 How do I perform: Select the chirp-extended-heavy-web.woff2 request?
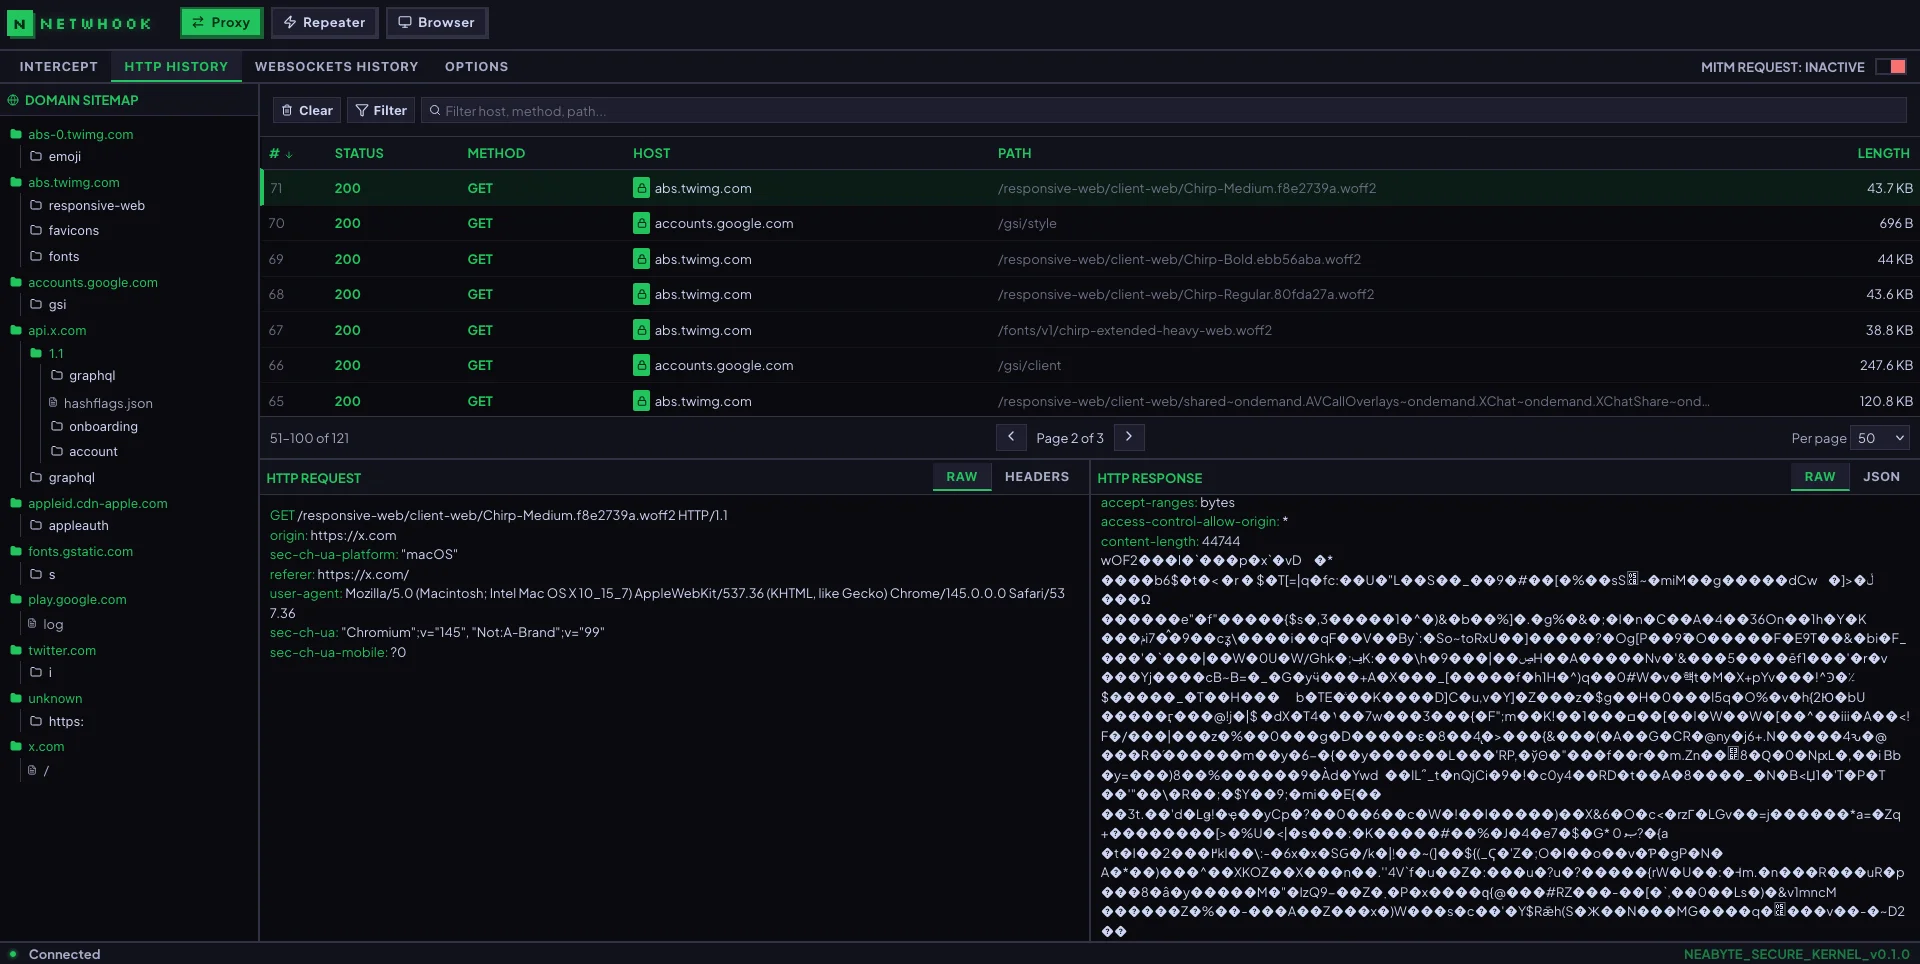[1089, 330]
